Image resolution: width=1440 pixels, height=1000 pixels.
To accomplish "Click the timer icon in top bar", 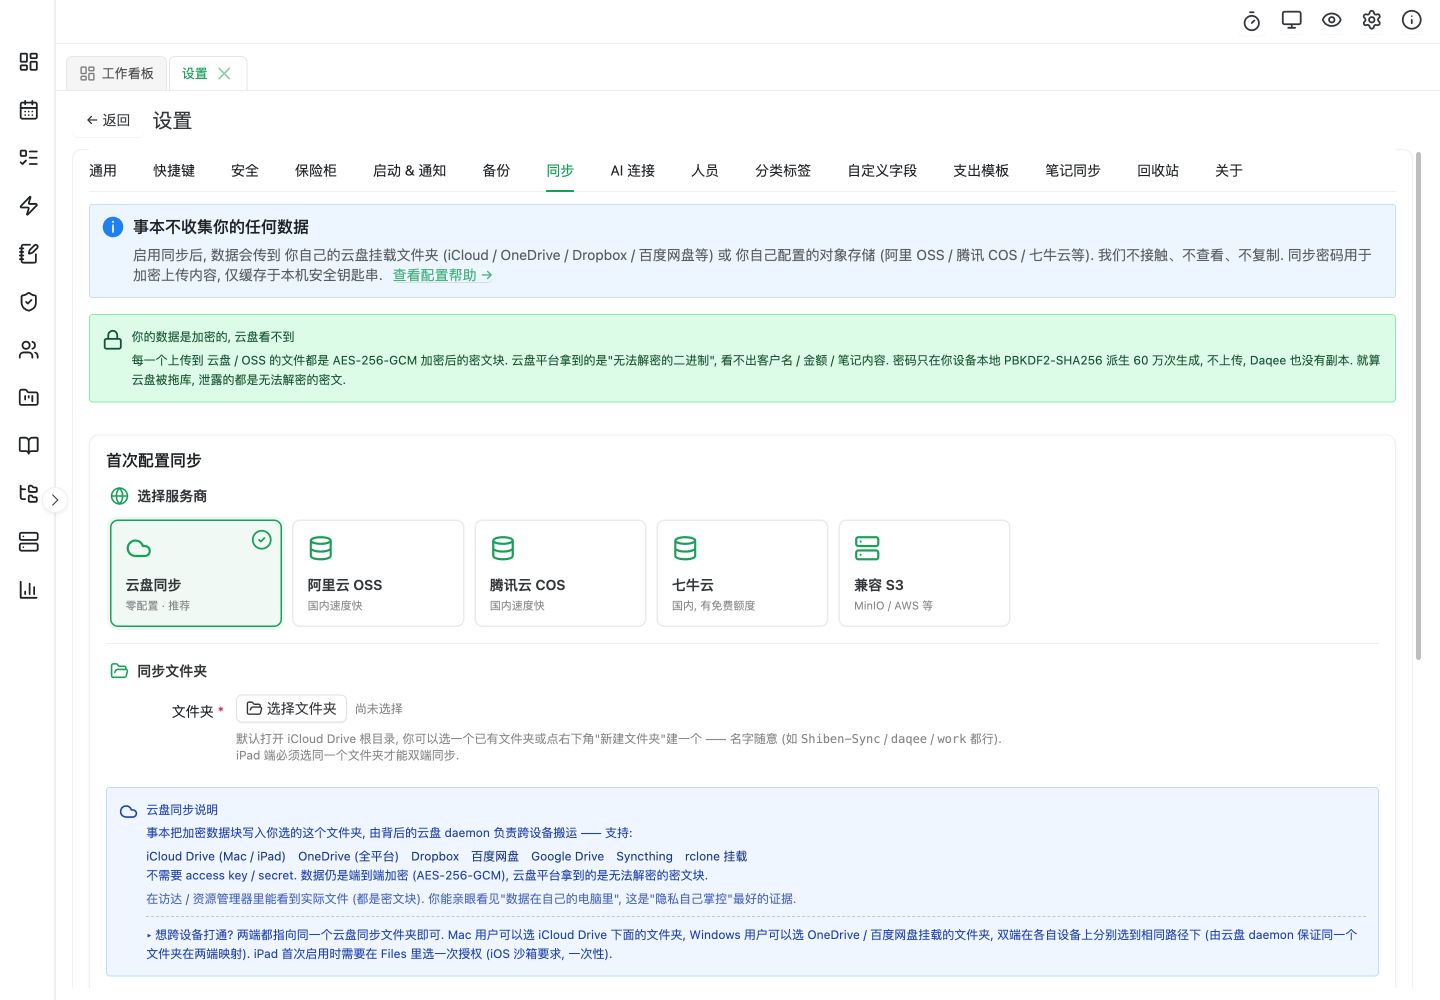I will click(x=1252, y=21).
